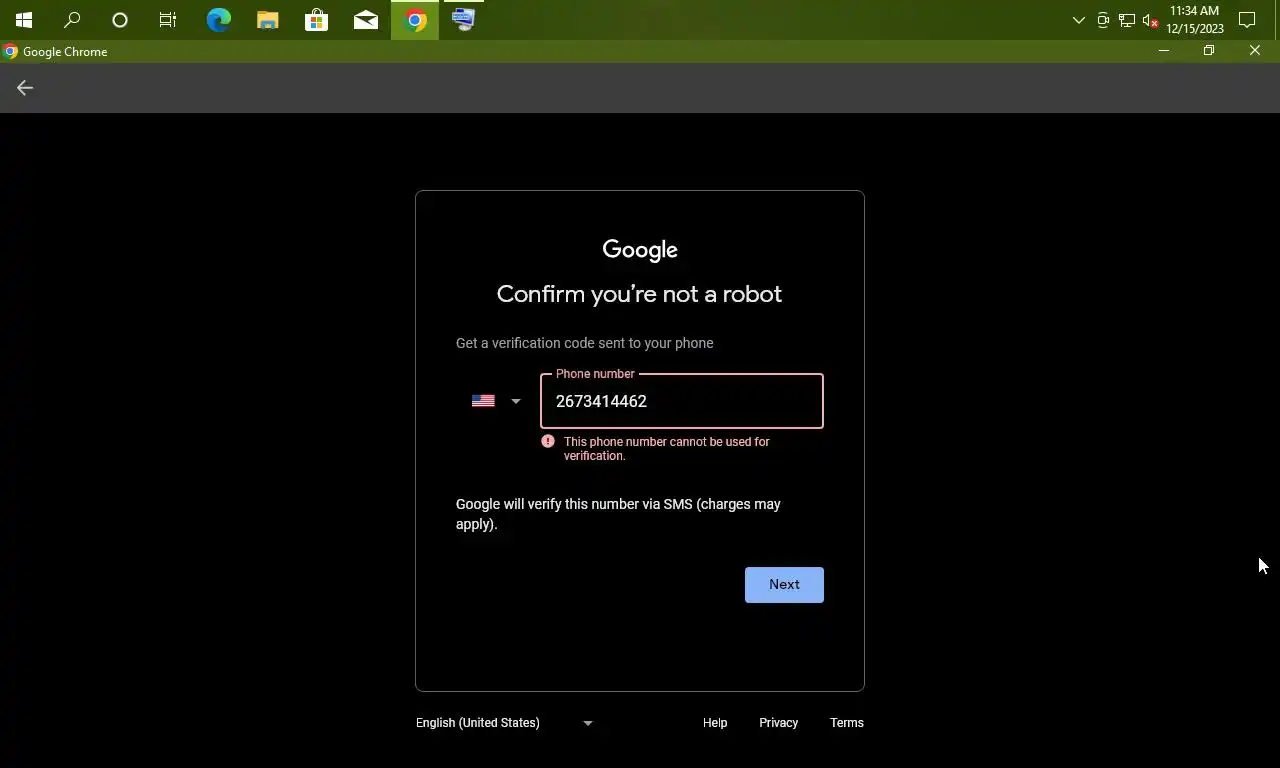This screenshot has height=768, width=1280.
Task: Click the Next button
Action: (784, 585)
